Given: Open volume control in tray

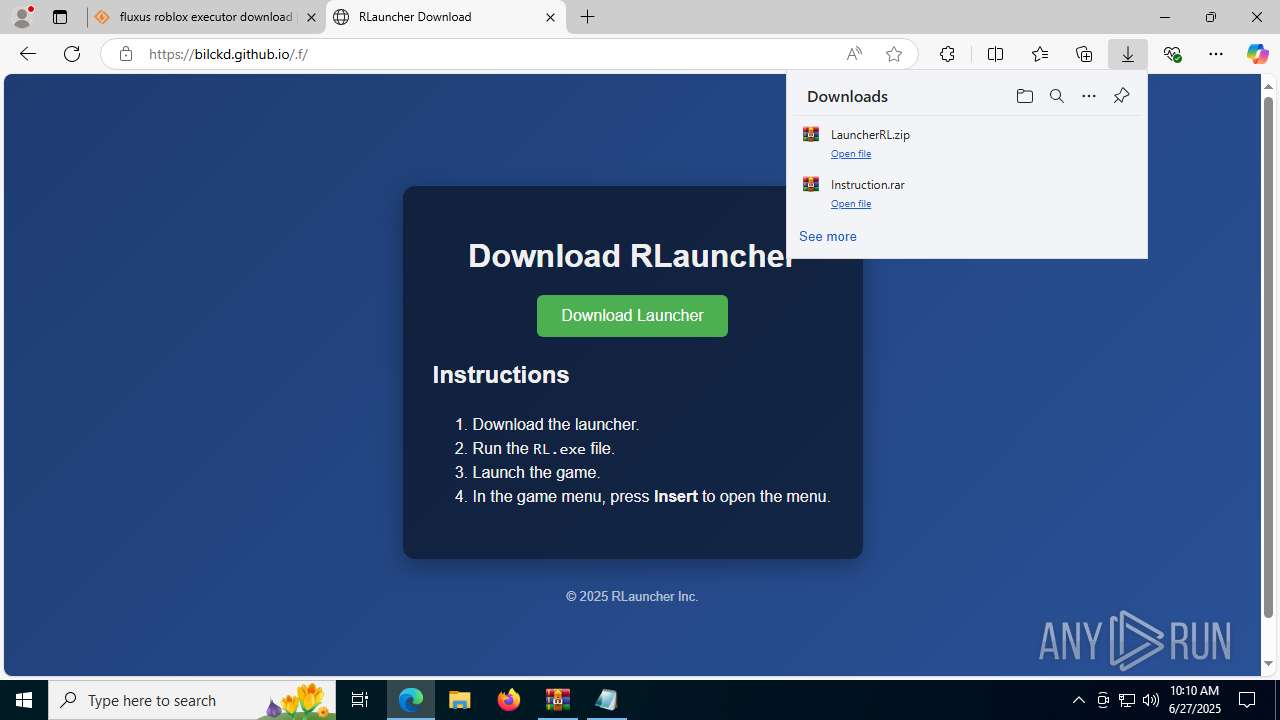Looking at the screenshot, I should pos(1151,700).
